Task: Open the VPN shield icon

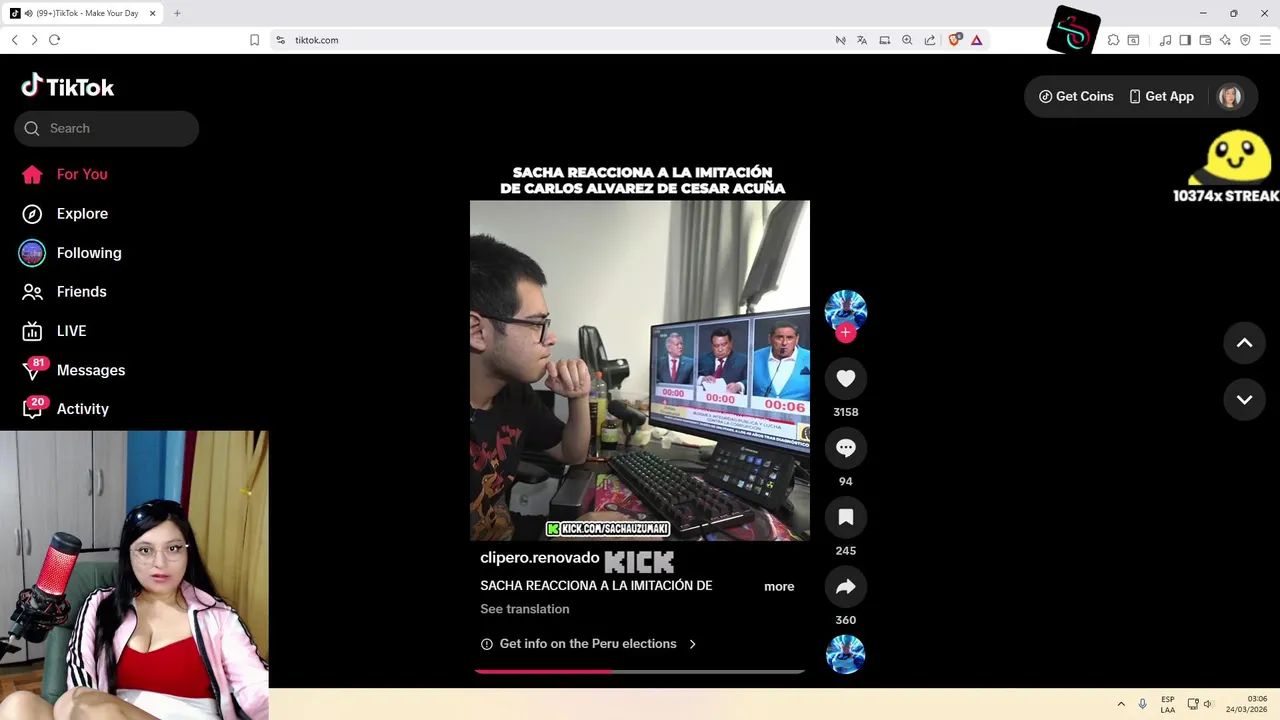Action: click(x=1245, y=40)
